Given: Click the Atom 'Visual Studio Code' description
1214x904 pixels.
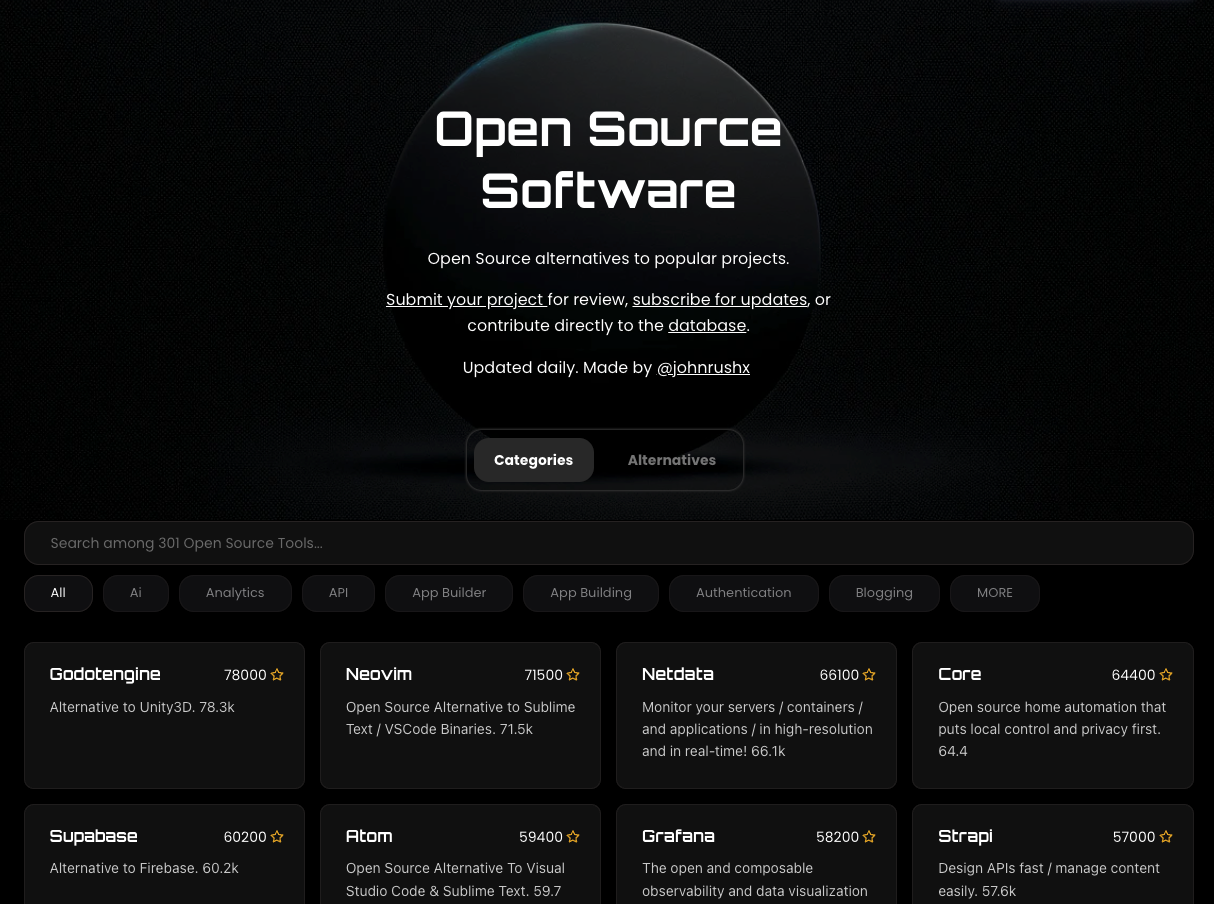Looking at the screenshot, I should point(455,879).
